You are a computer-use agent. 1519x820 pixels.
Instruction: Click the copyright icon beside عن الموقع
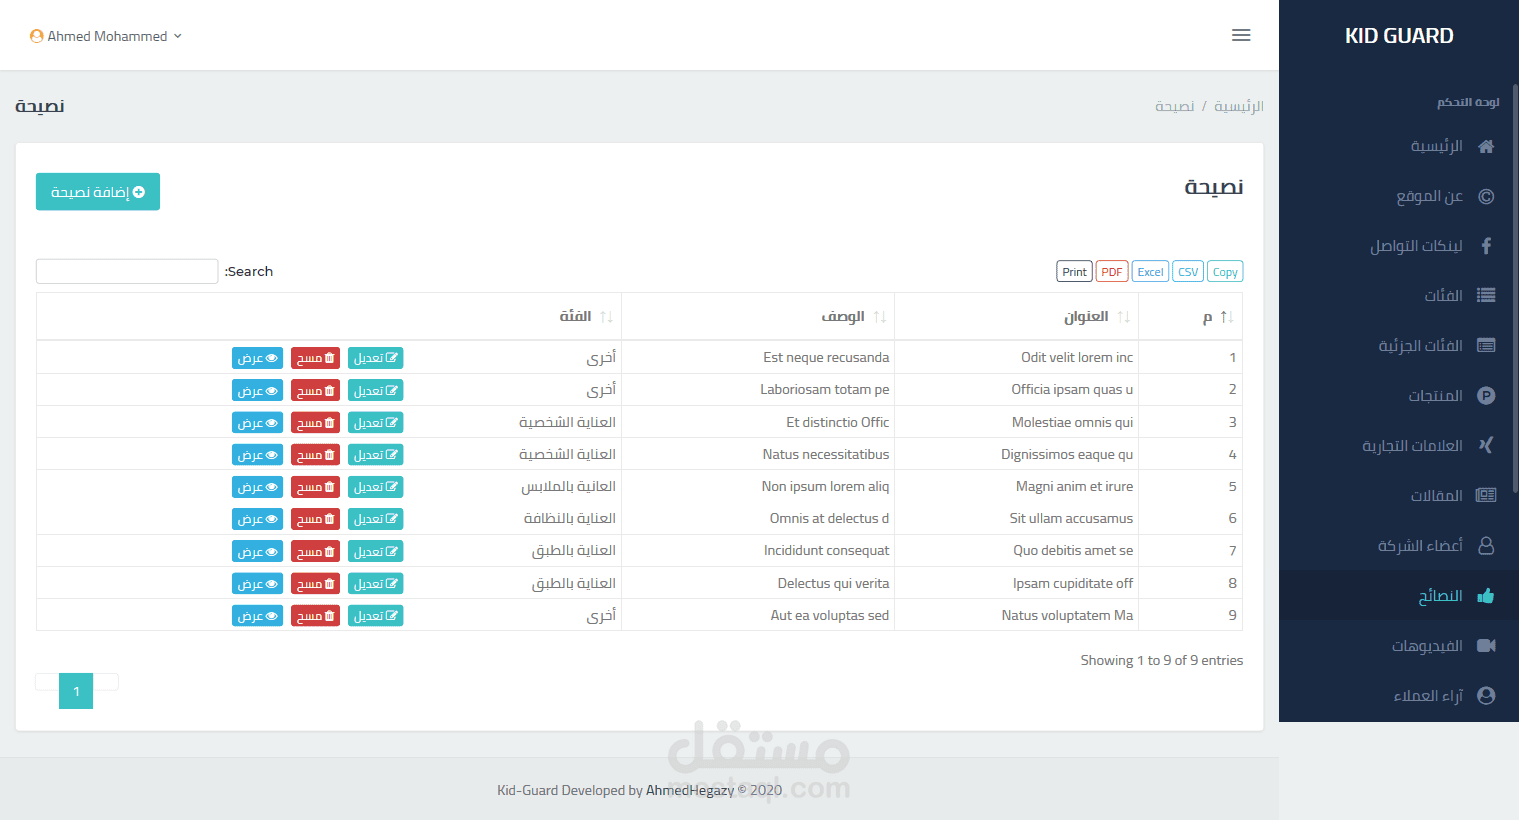pyautogui.click(x=1486, y=196)
